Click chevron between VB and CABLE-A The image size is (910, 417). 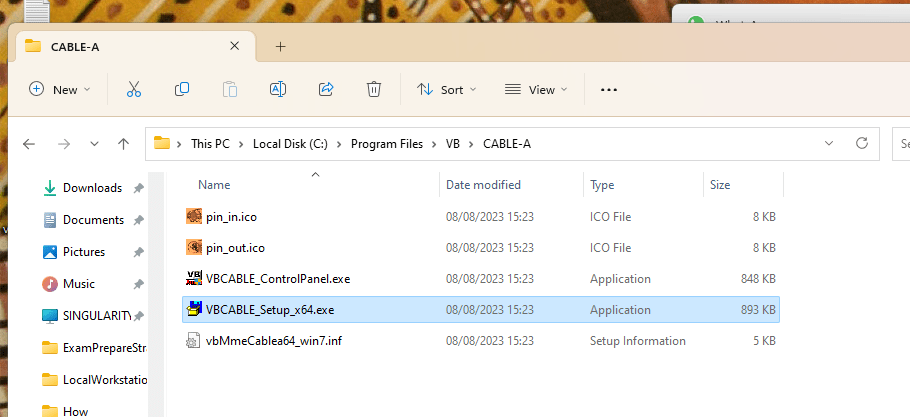[471, 144]
